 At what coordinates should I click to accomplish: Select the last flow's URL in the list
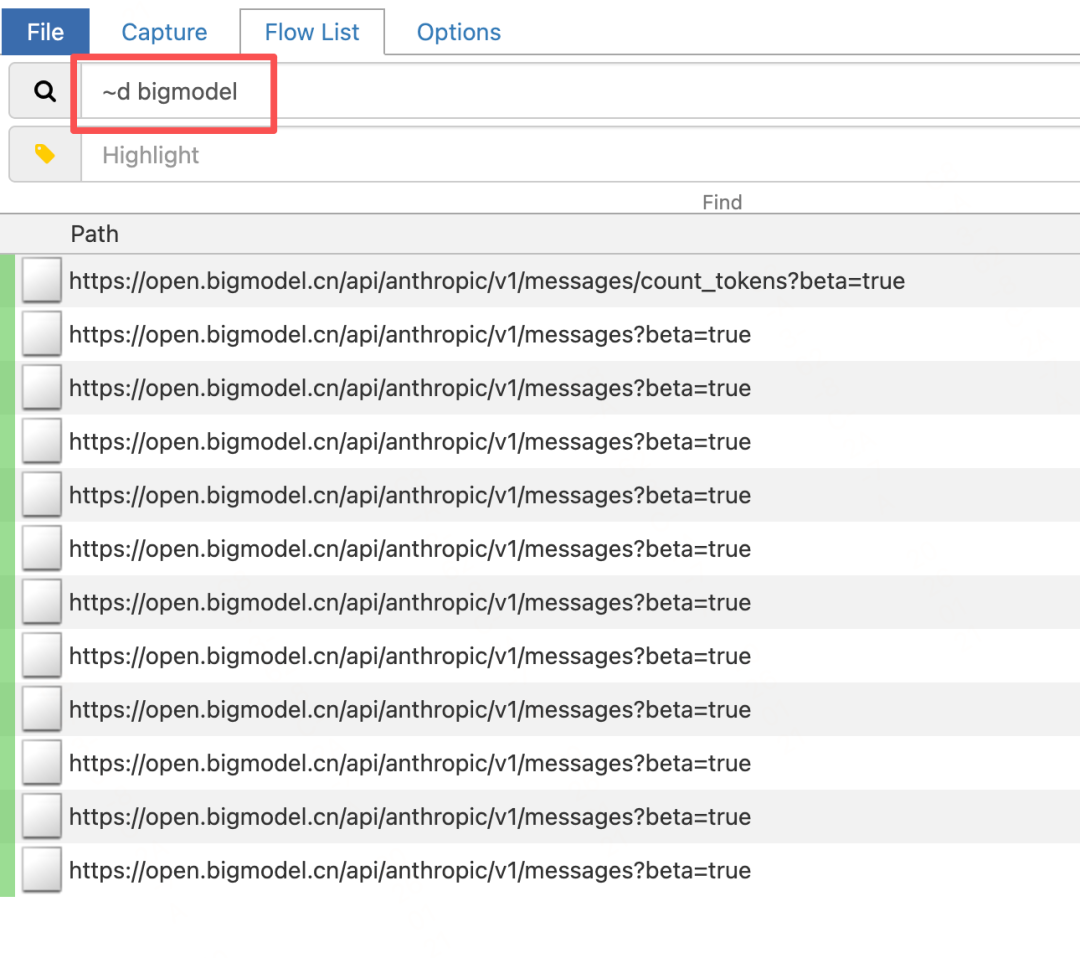[x=410, y=870]
